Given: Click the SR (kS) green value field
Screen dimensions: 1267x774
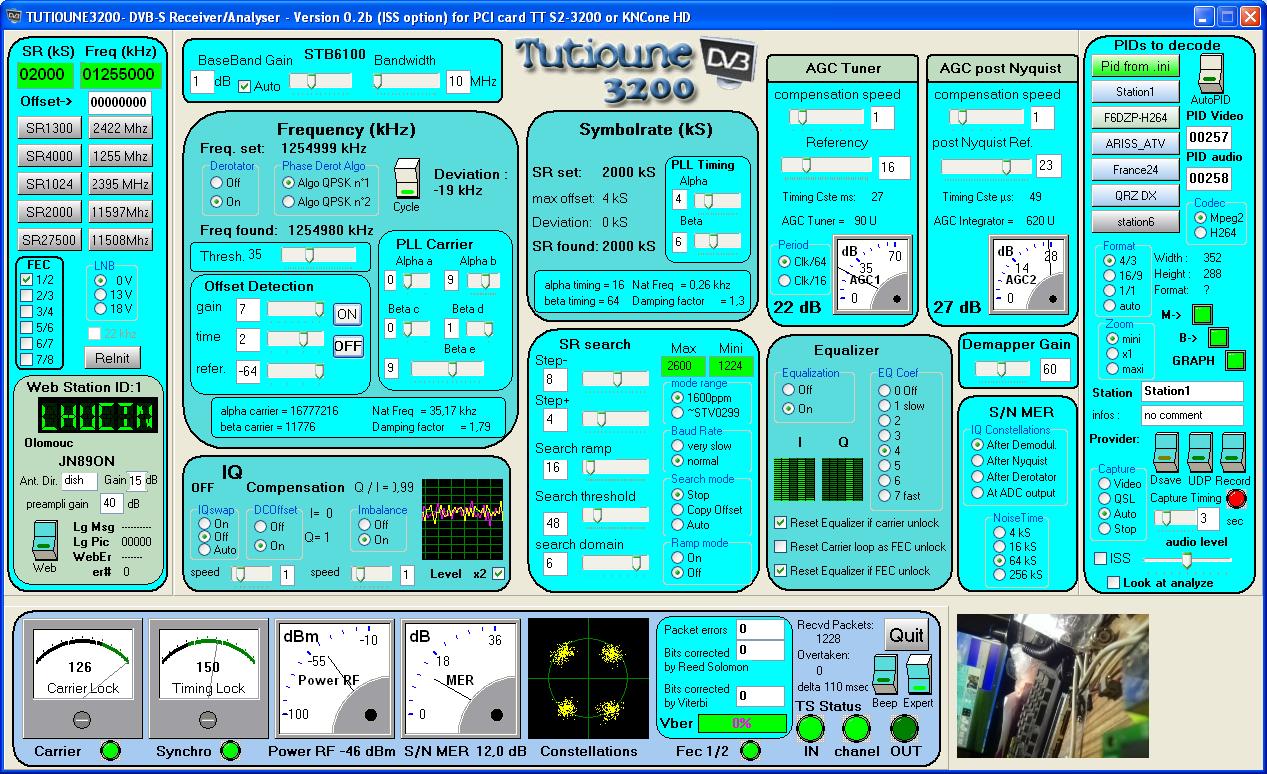Looking at the screenshot, I should tap(45, 74).
